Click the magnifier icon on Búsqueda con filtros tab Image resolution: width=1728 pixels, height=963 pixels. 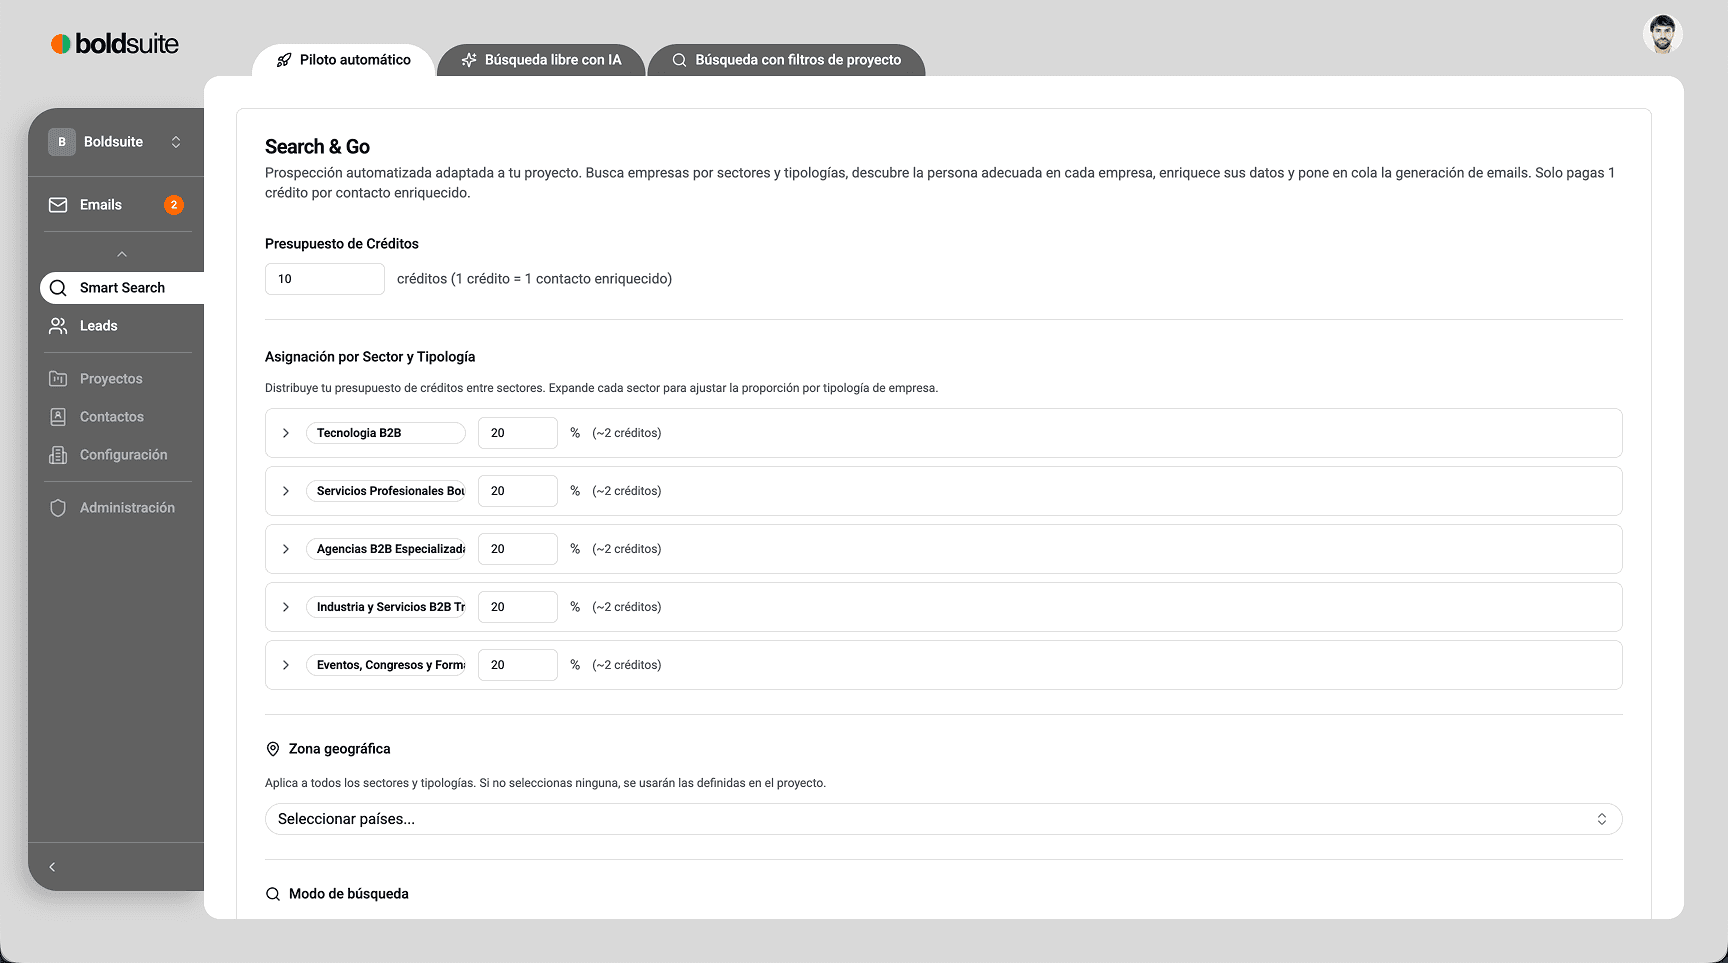click(679, 60)
